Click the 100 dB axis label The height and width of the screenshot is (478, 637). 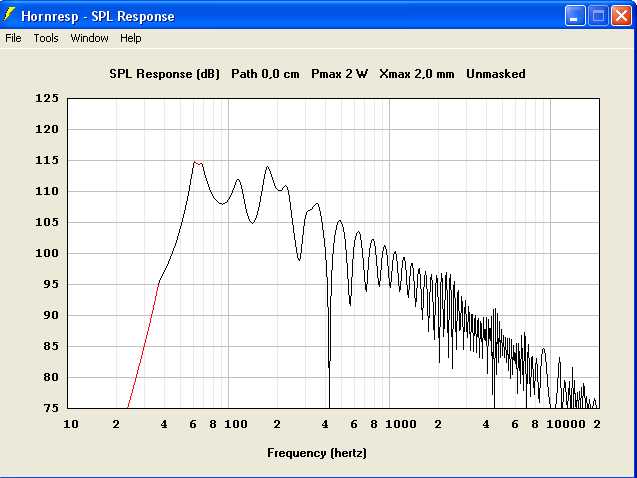pyautogui.click(x=47, y=253)
